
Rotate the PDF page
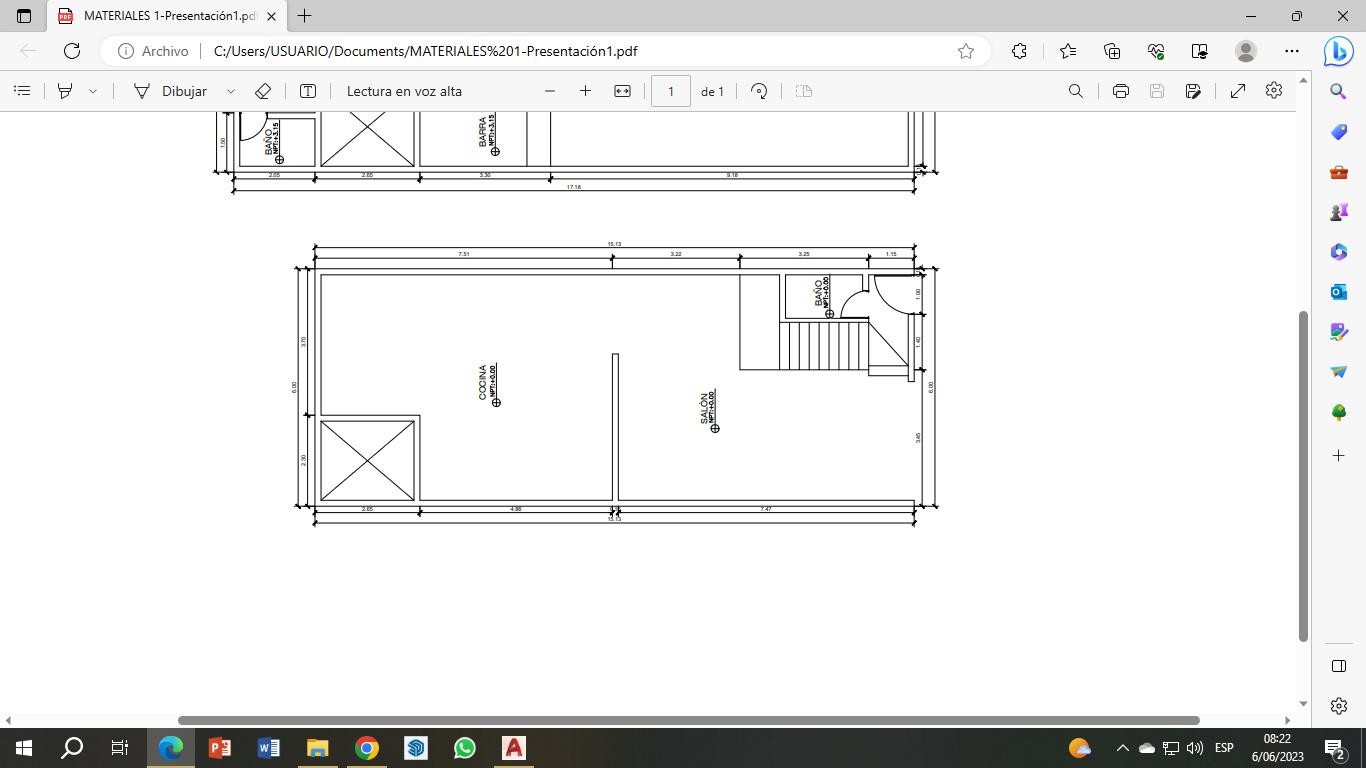[x=759, y=91]
